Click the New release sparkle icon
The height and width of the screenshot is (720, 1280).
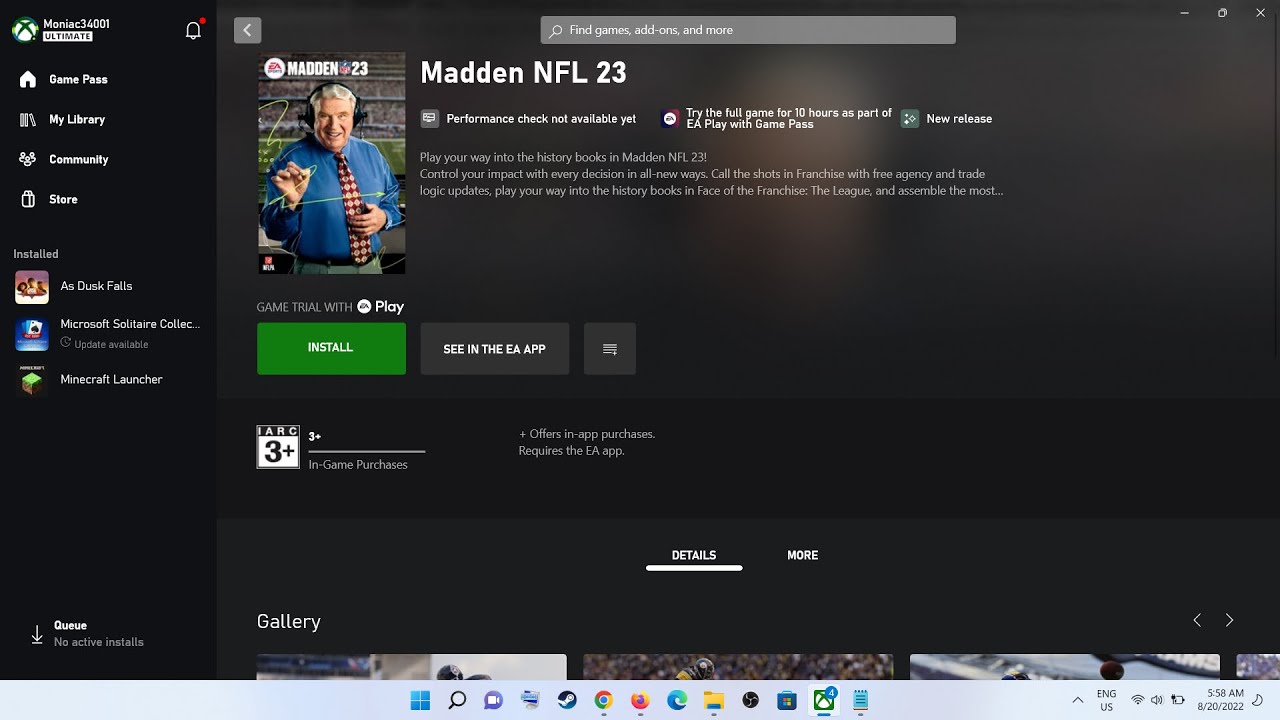pos(909,119)
